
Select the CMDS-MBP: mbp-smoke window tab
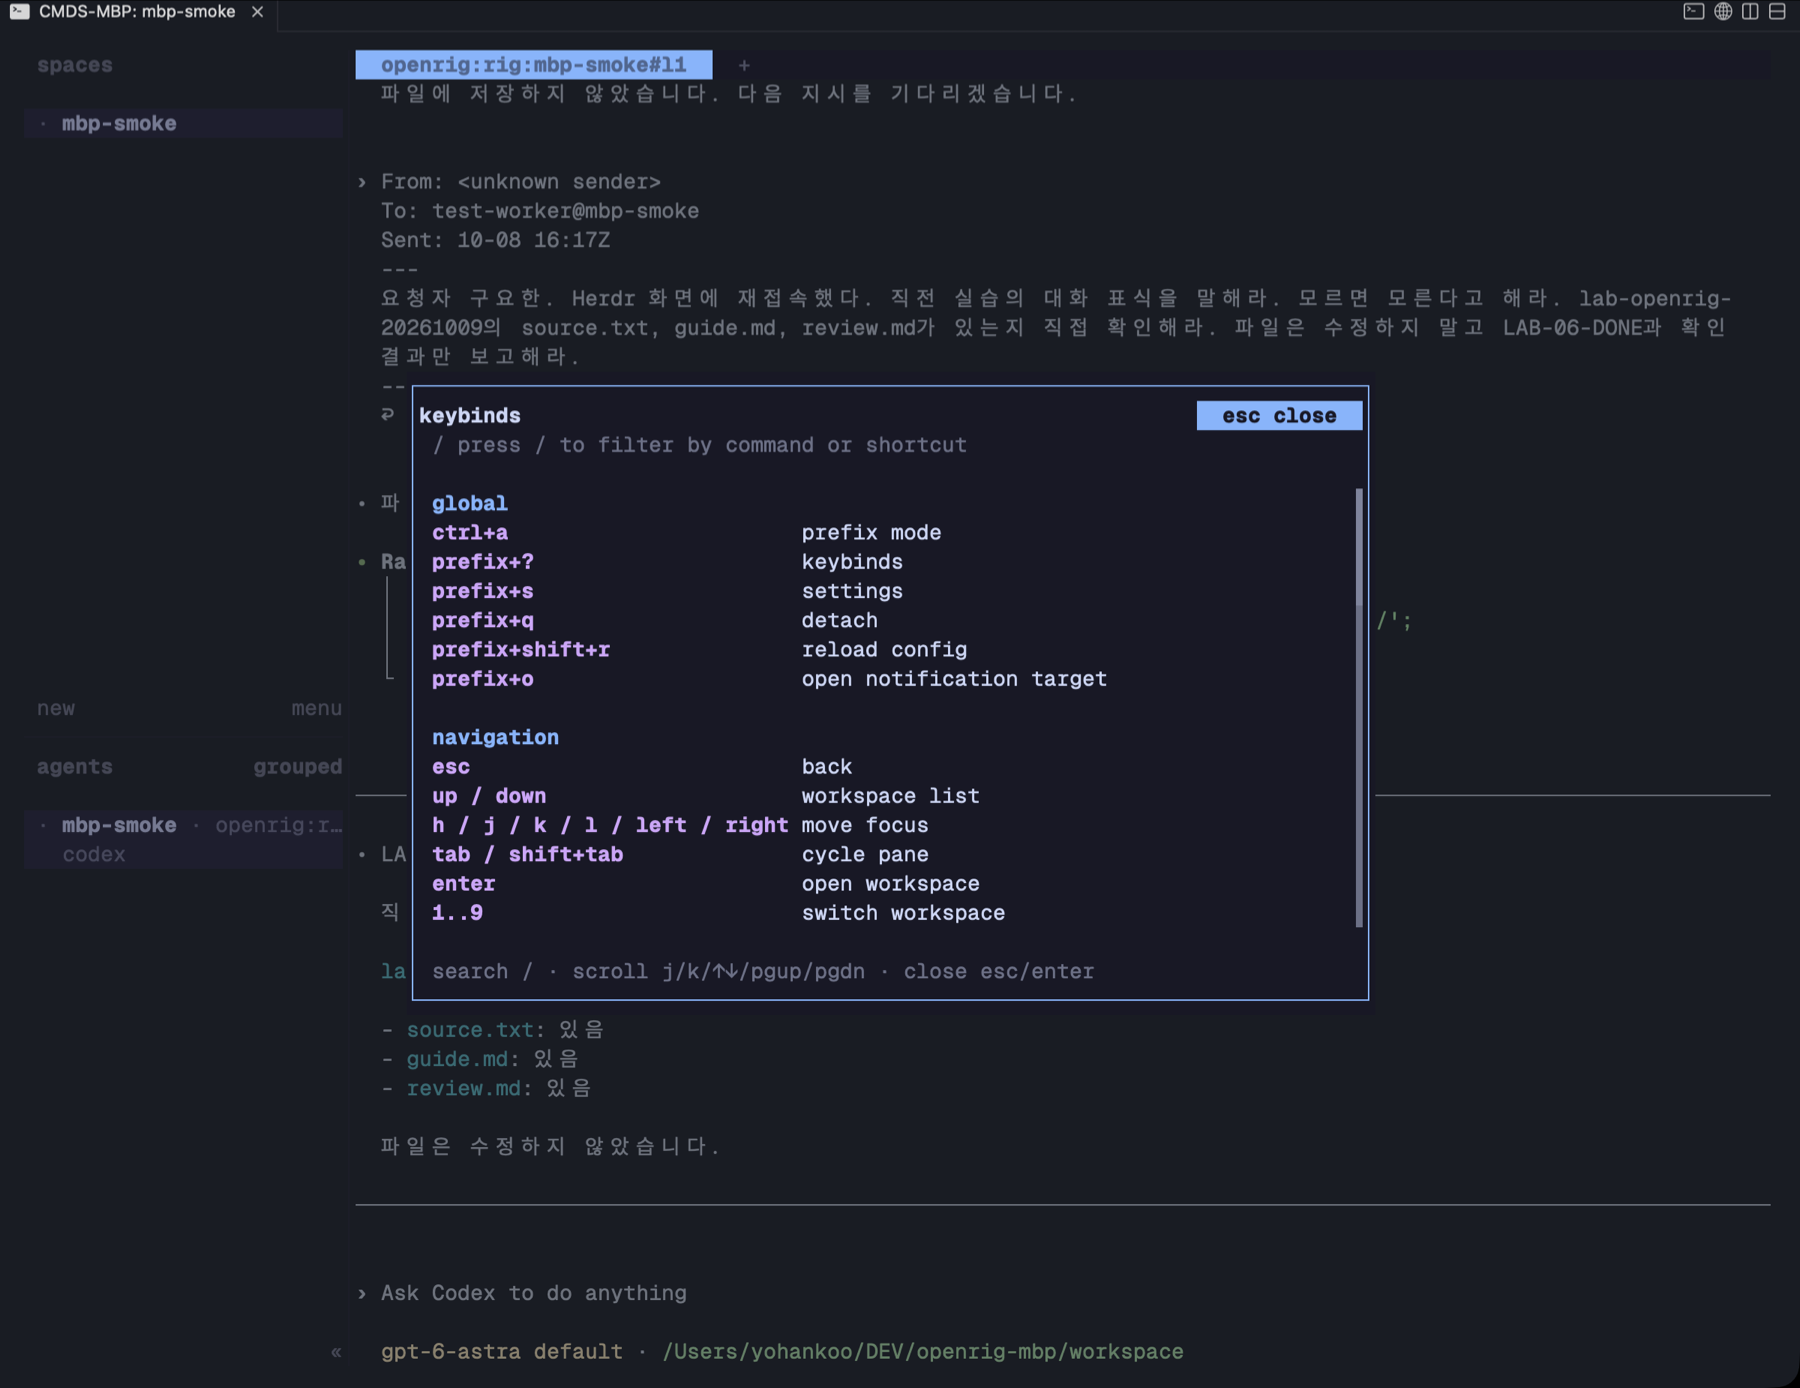[x=137, y=12]
